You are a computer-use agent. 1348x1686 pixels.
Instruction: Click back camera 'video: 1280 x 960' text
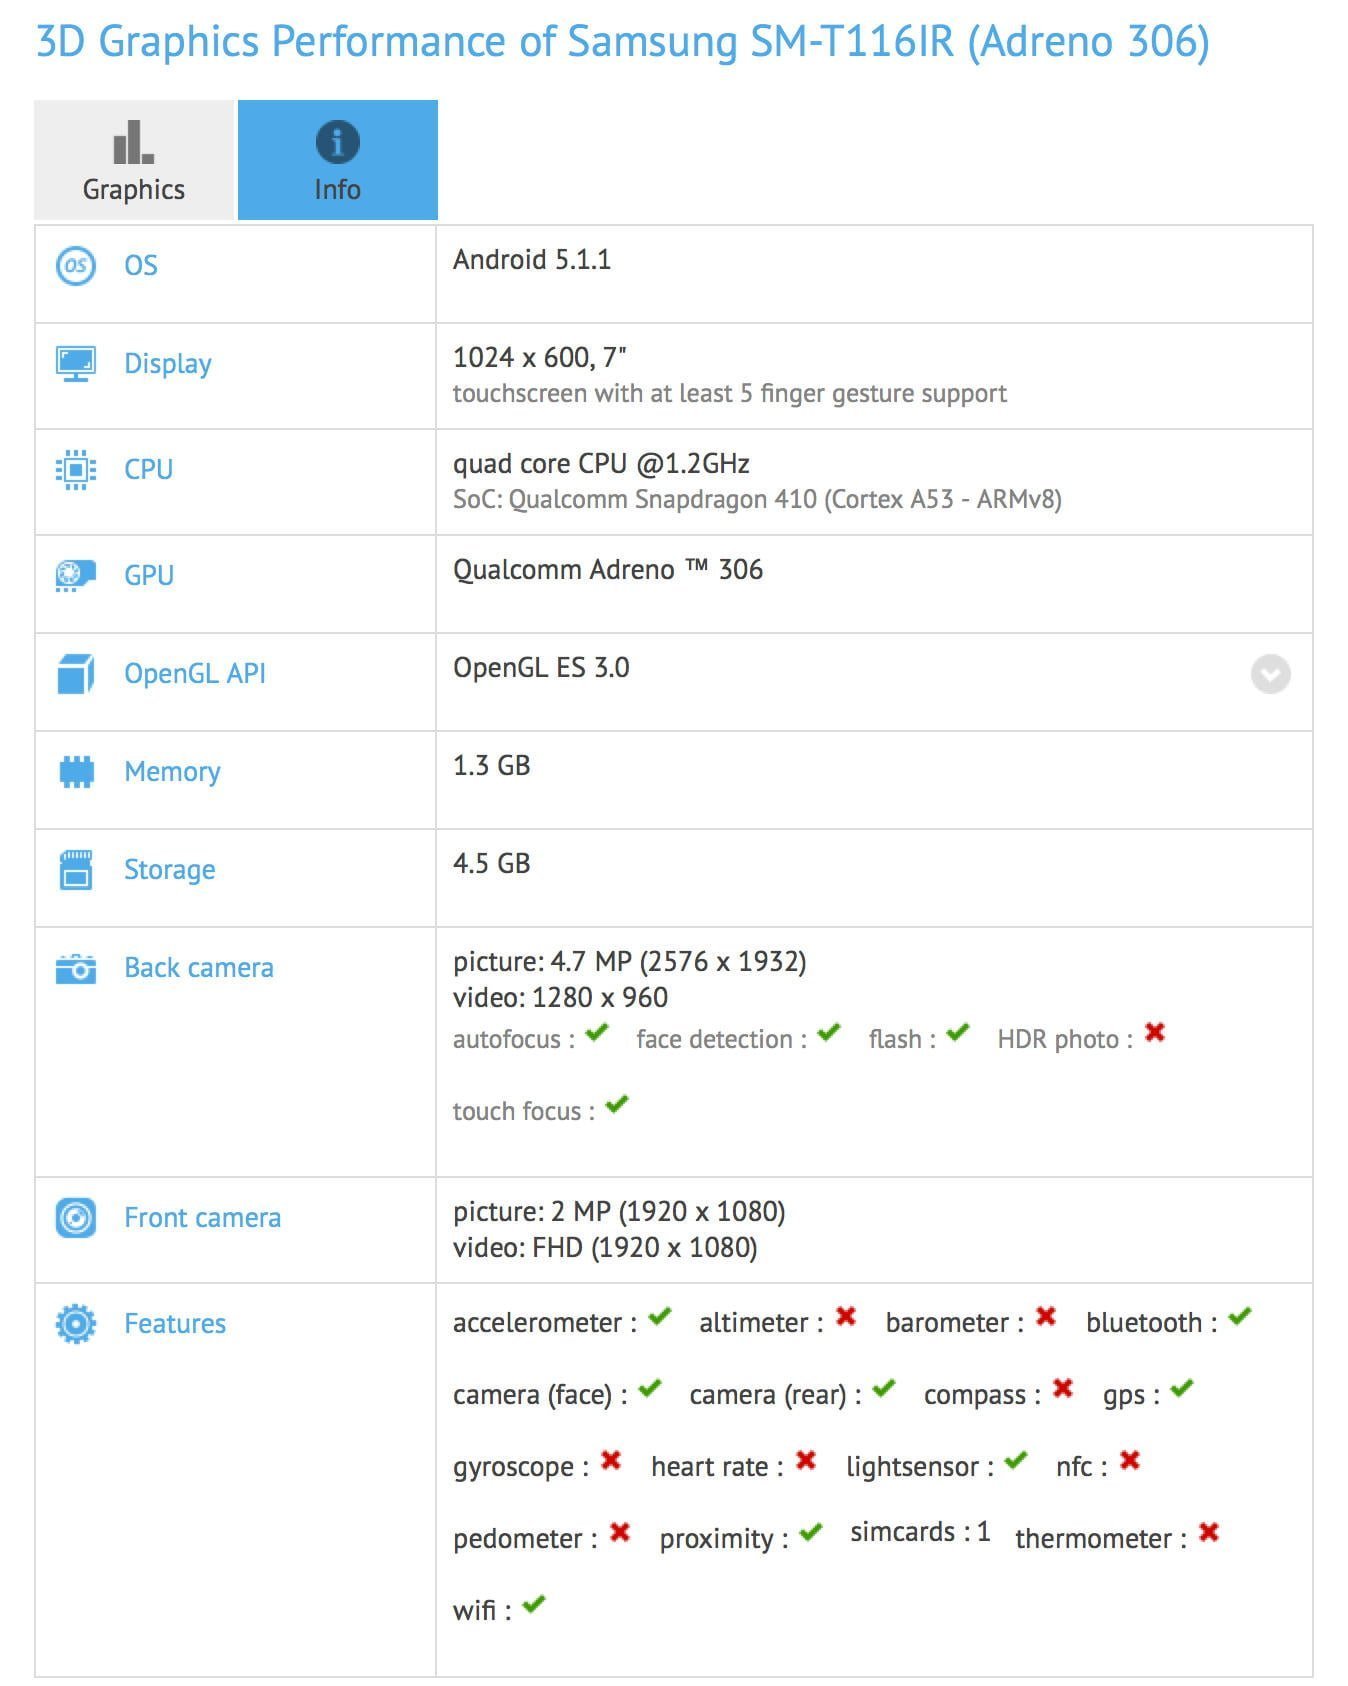[x=561, y=998]
